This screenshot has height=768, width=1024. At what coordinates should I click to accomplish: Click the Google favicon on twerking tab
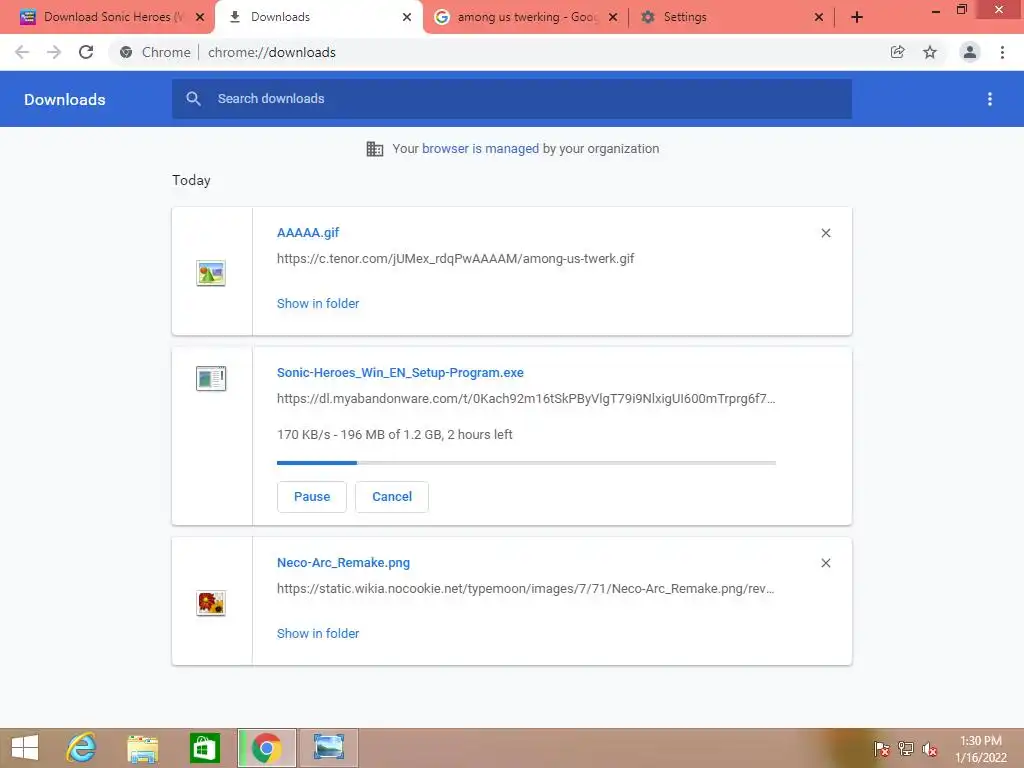pos(442,17)
